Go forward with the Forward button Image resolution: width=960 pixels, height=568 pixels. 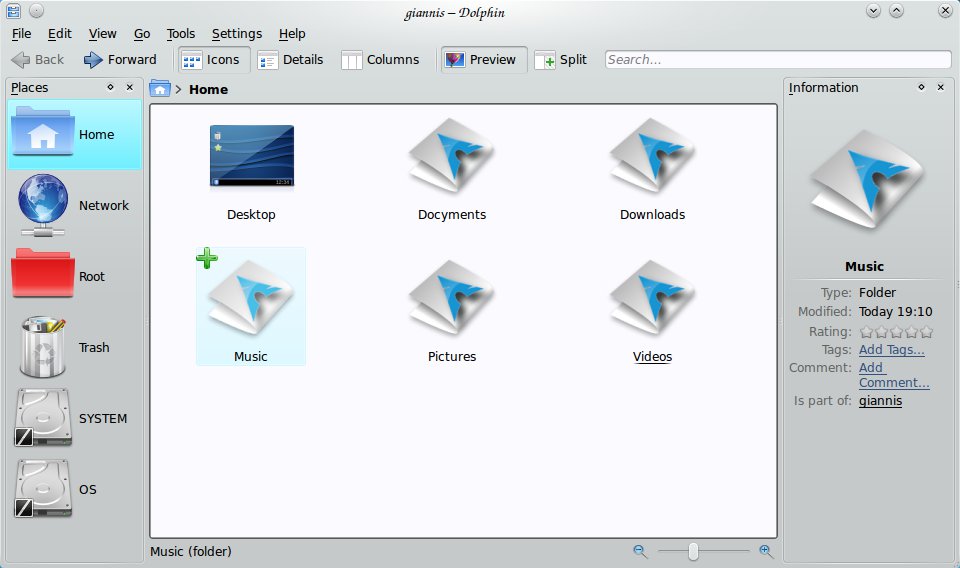click(120, 60)
